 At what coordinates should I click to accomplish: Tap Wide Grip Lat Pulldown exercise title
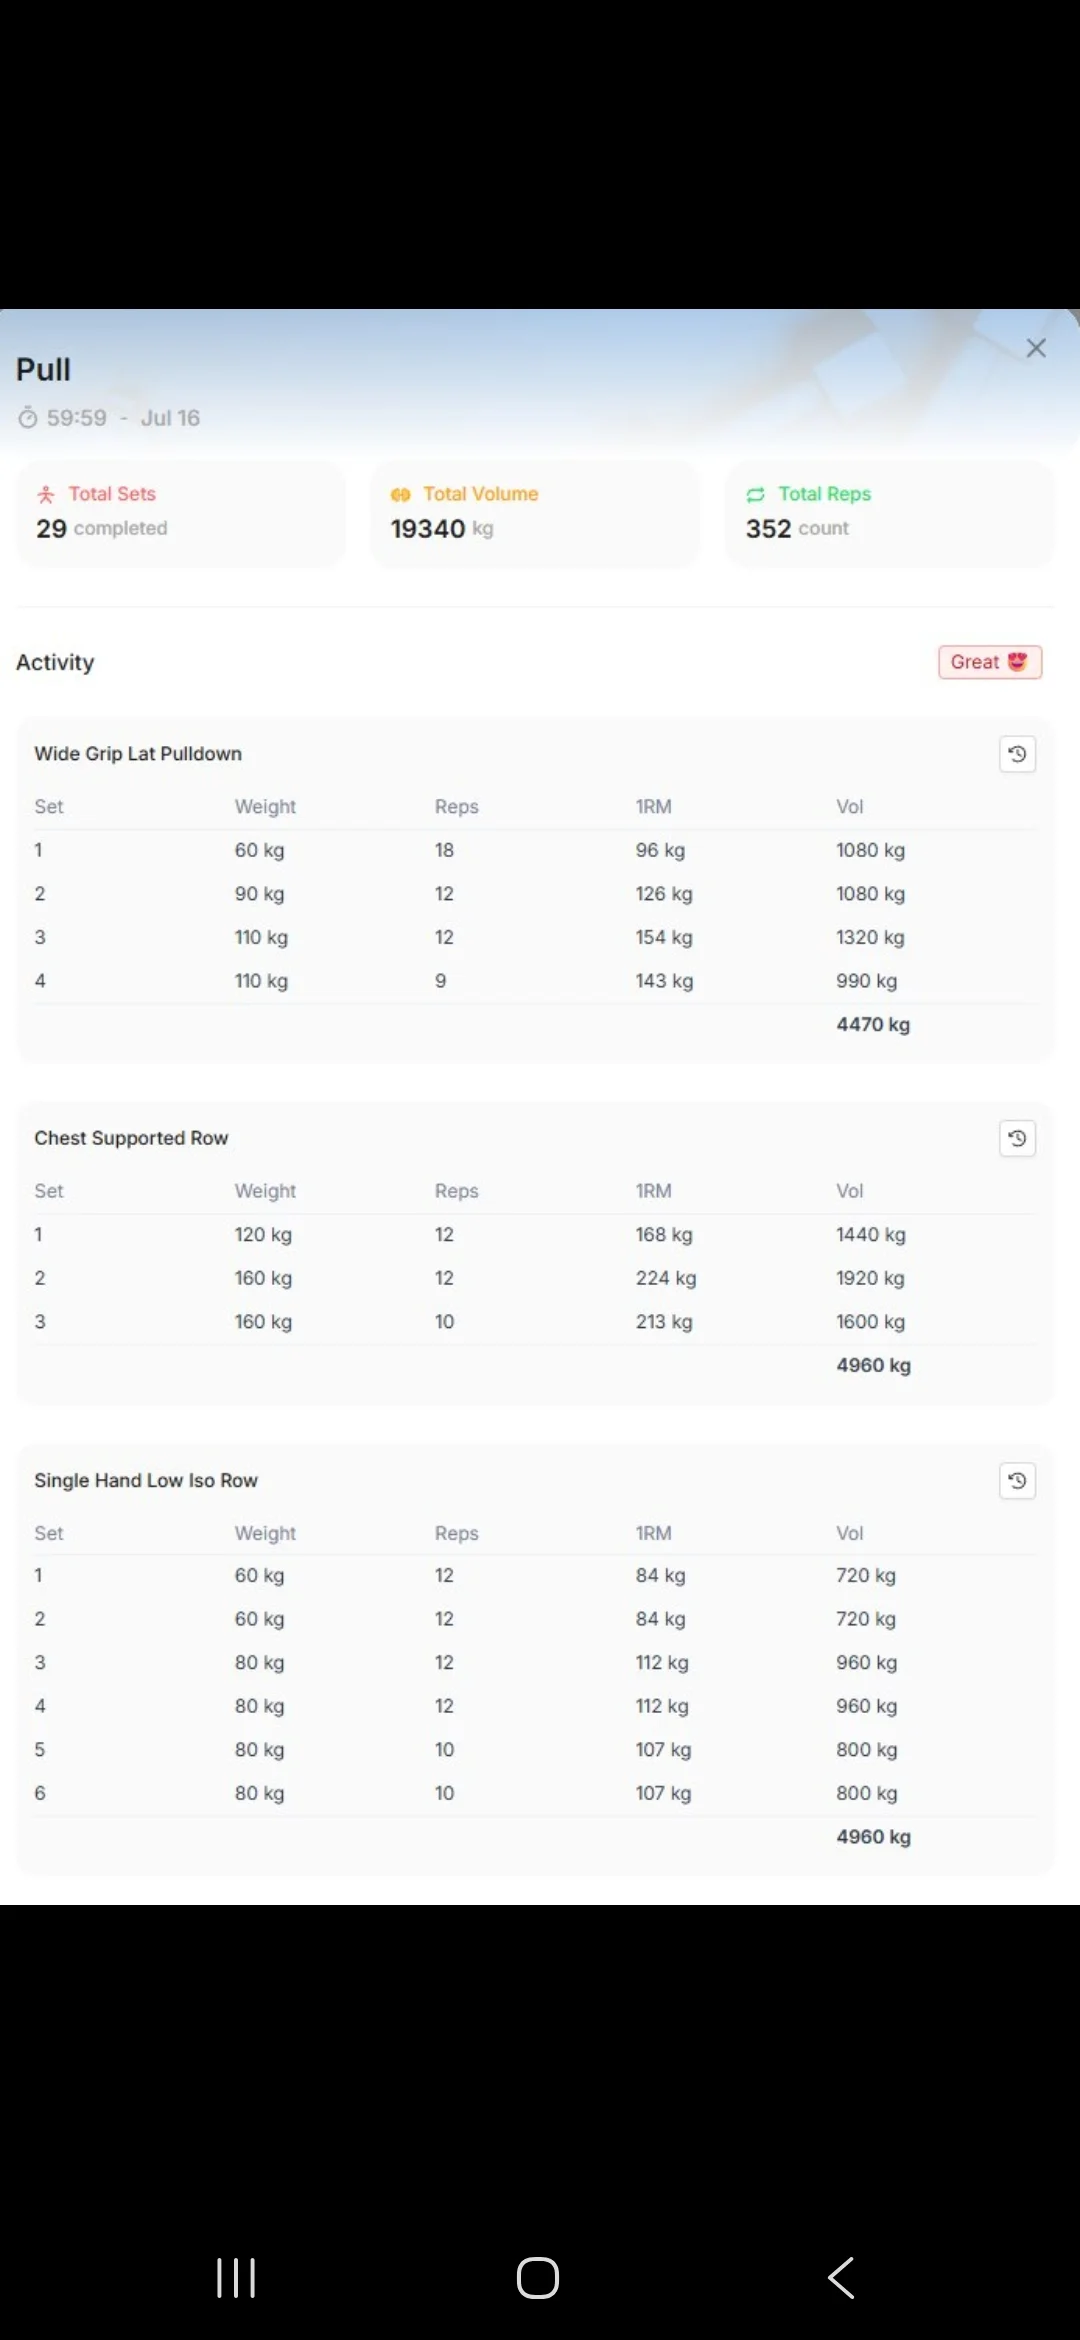(x=138, y=754)
